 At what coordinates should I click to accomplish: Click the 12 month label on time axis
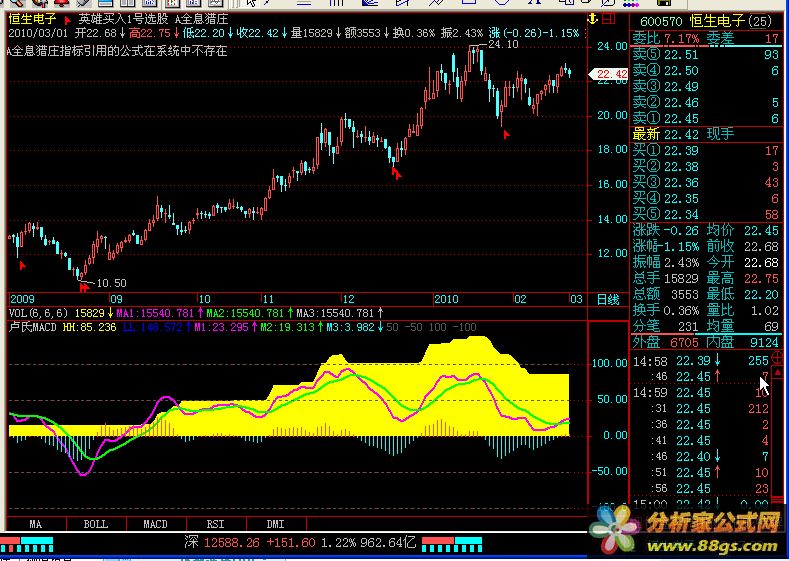point(348,299)
